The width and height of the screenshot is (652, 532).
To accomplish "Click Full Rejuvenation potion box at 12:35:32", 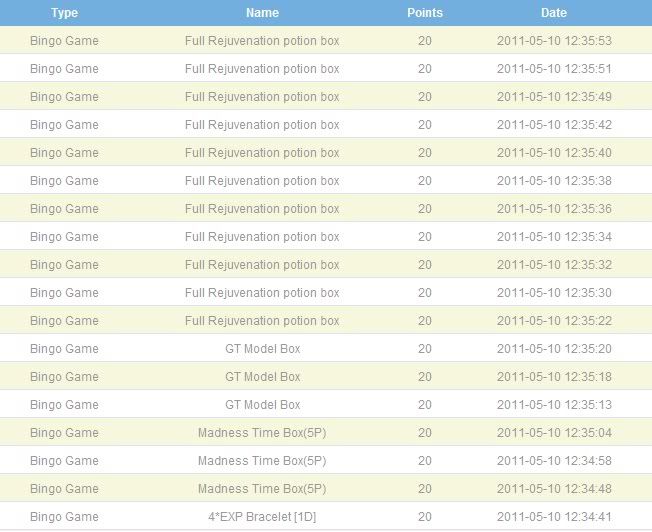I will pyautogui.click(x=262, y=265).
